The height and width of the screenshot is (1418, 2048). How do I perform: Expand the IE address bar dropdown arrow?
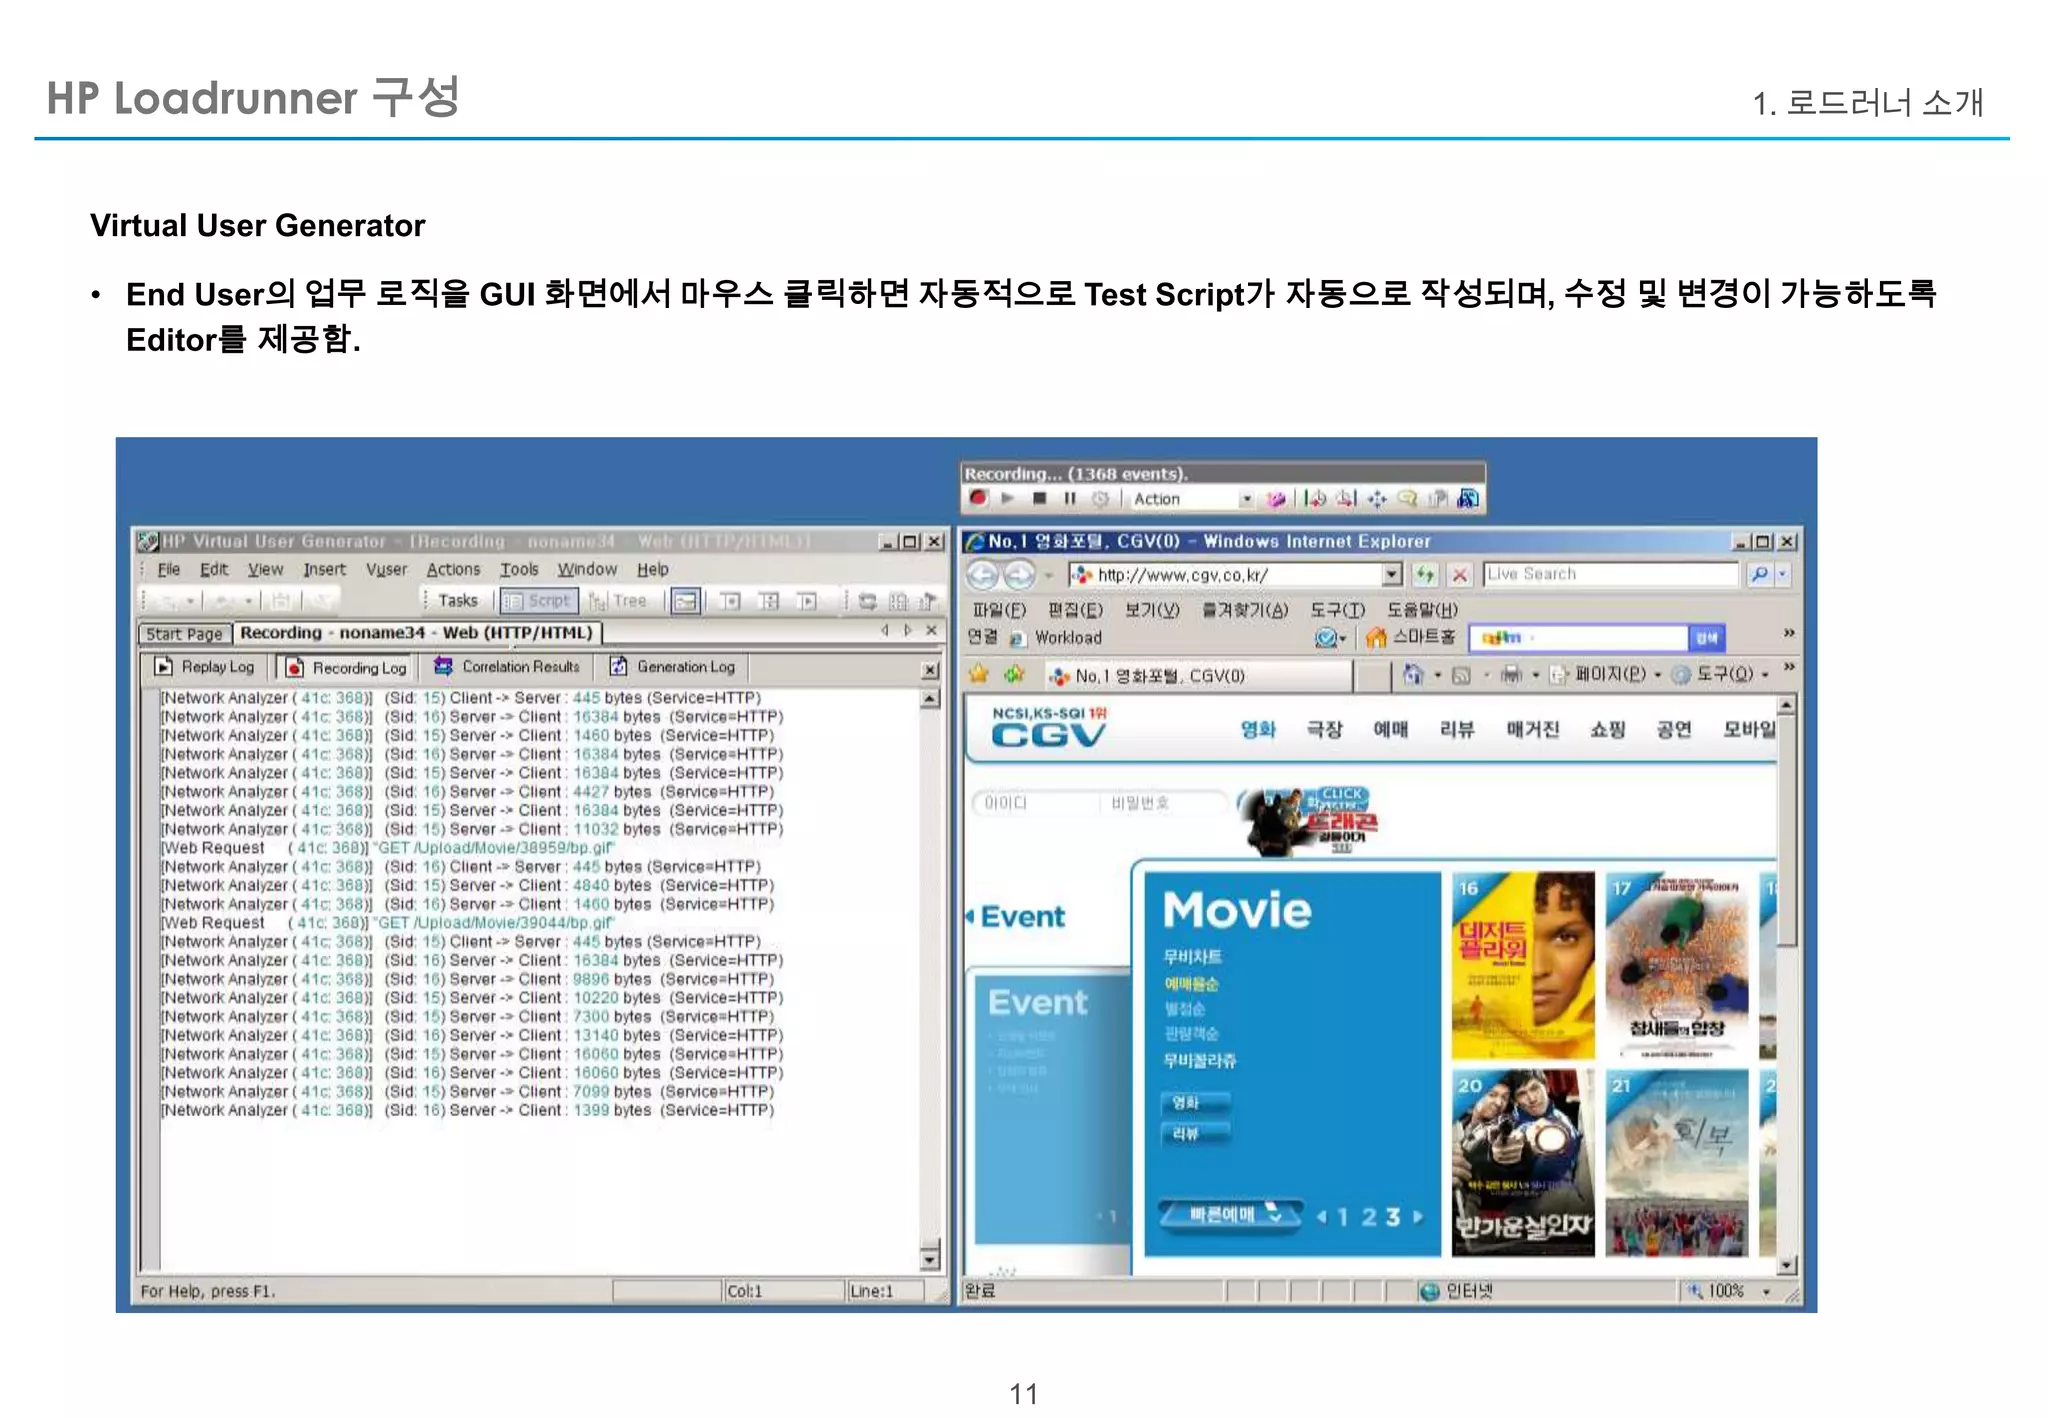click(1392, 575)
